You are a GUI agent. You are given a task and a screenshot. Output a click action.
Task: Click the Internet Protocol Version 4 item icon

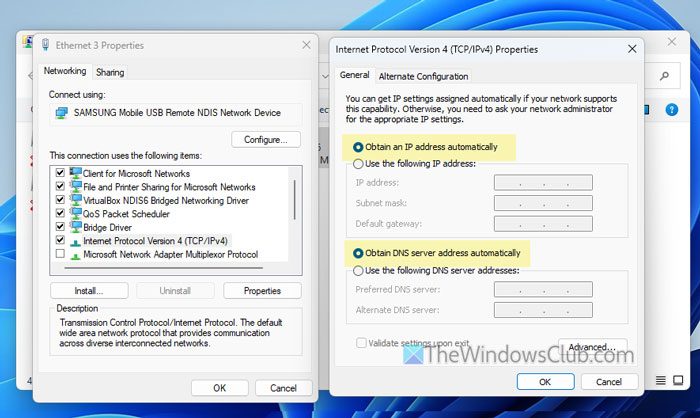pyautogui.click(x=75, y=242)
